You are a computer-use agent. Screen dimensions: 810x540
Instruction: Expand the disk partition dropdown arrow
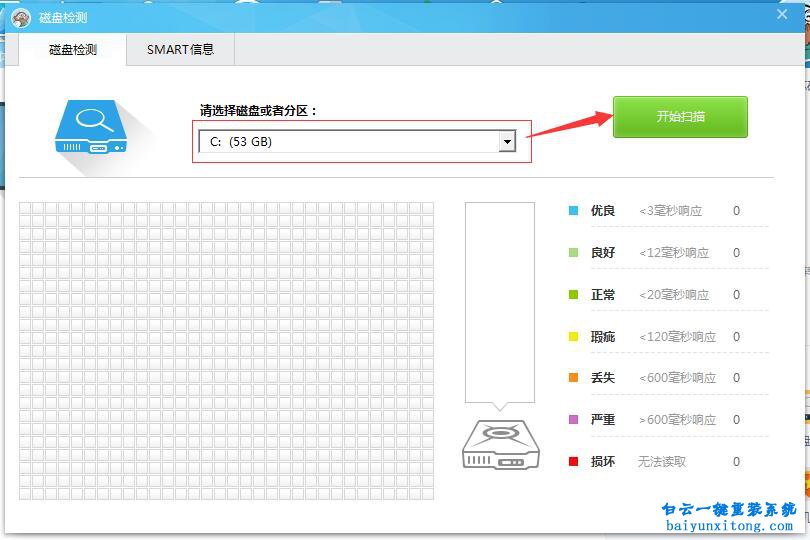point(507,142)
